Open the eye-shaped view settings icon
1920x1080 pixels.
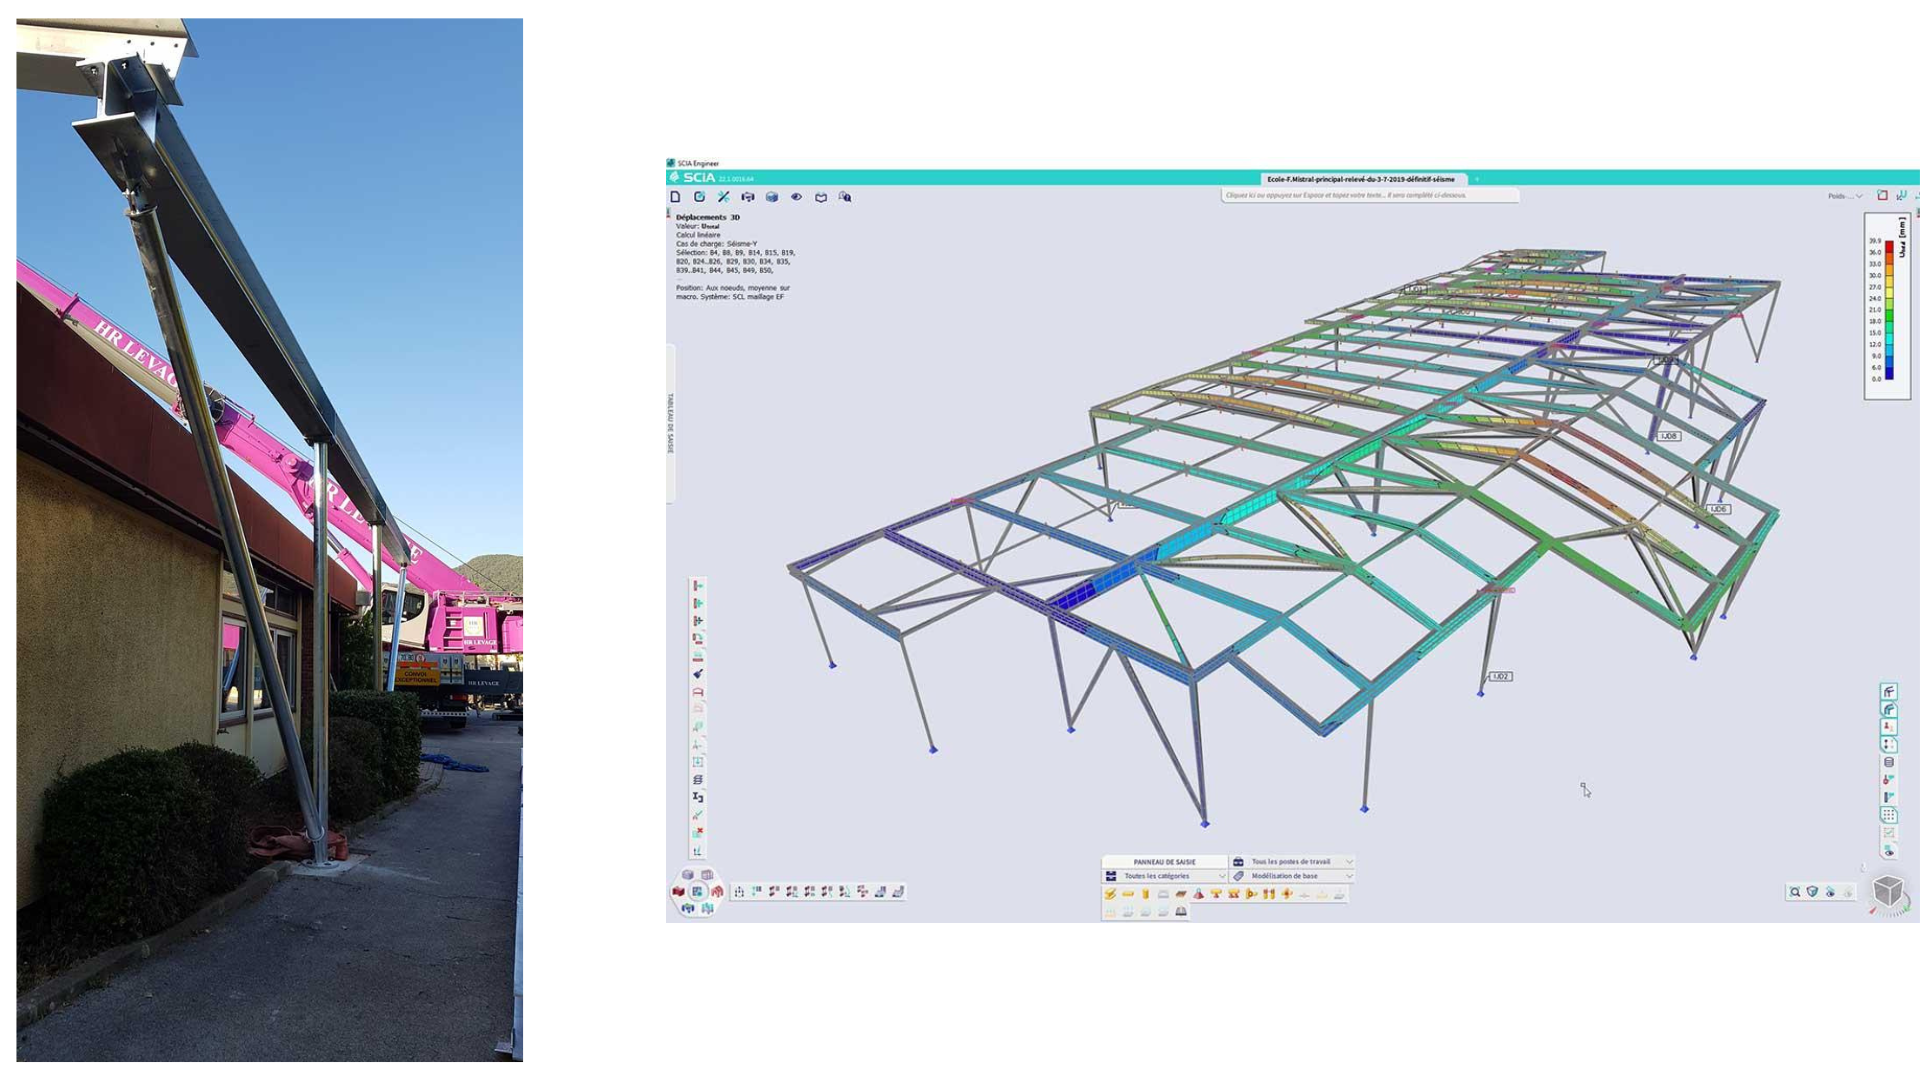click(x=797, y=197)
